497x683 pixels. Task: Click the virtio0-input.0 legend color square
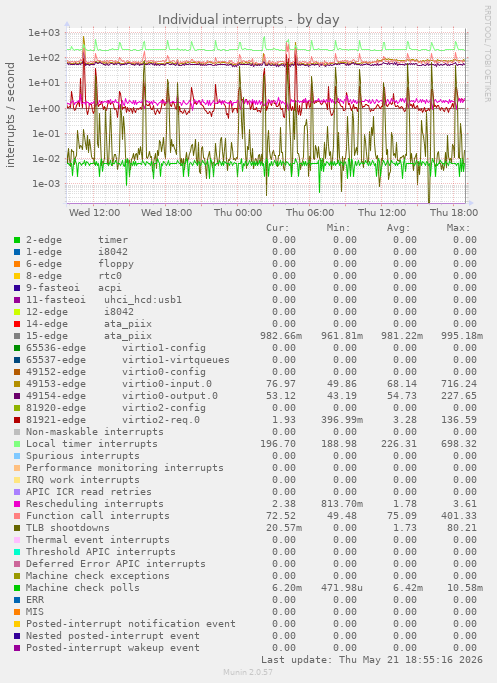point(17,384)
